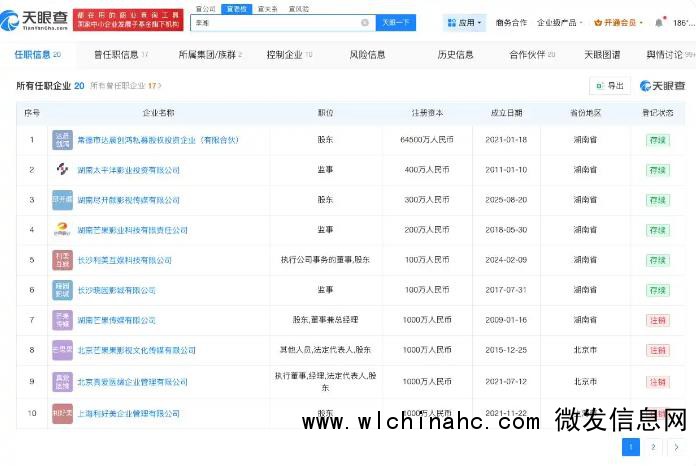Open the 应用 apps dropdown

(x=464, y=23)
